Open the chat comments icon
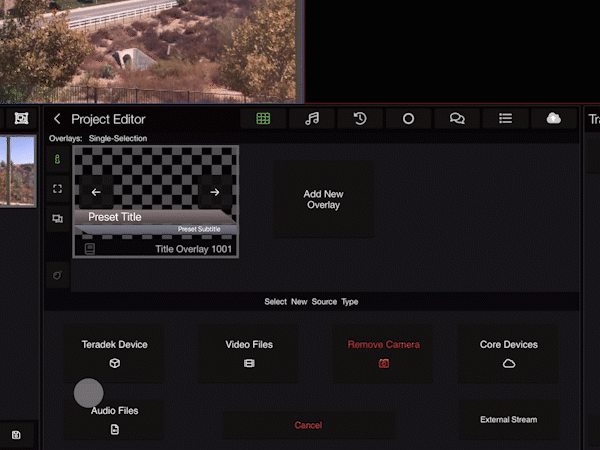This screenshot has width=600, height=450. (457, 118)
